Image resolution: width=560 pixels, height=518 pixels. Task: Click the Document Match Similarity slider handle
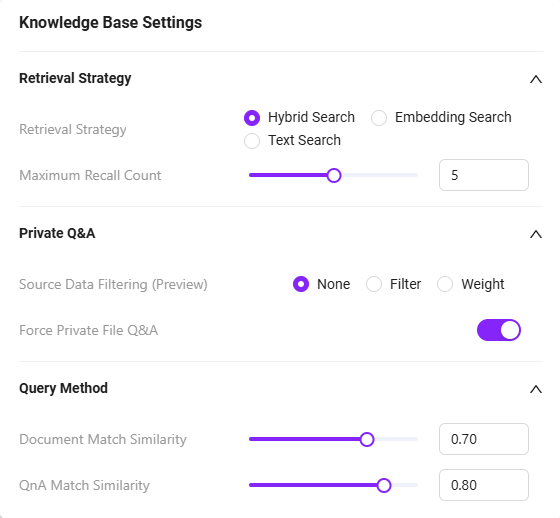366,439
